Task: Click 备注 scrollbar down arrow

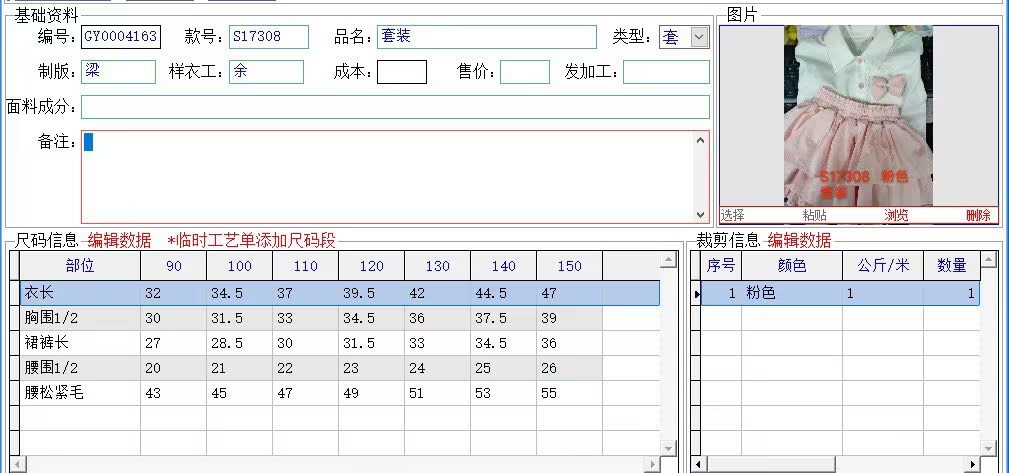Action: coord(701,214)
